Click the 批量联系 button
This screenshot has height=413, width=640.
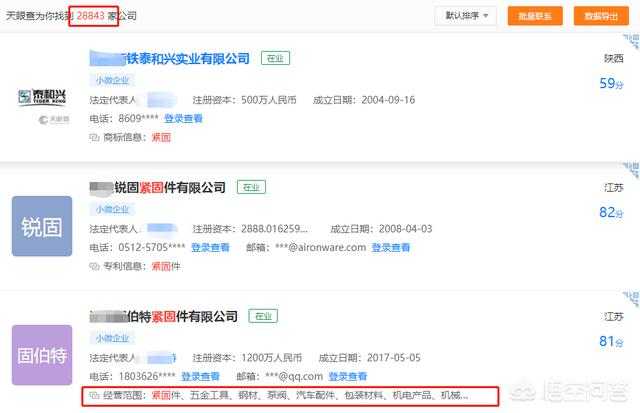point(535,16)
